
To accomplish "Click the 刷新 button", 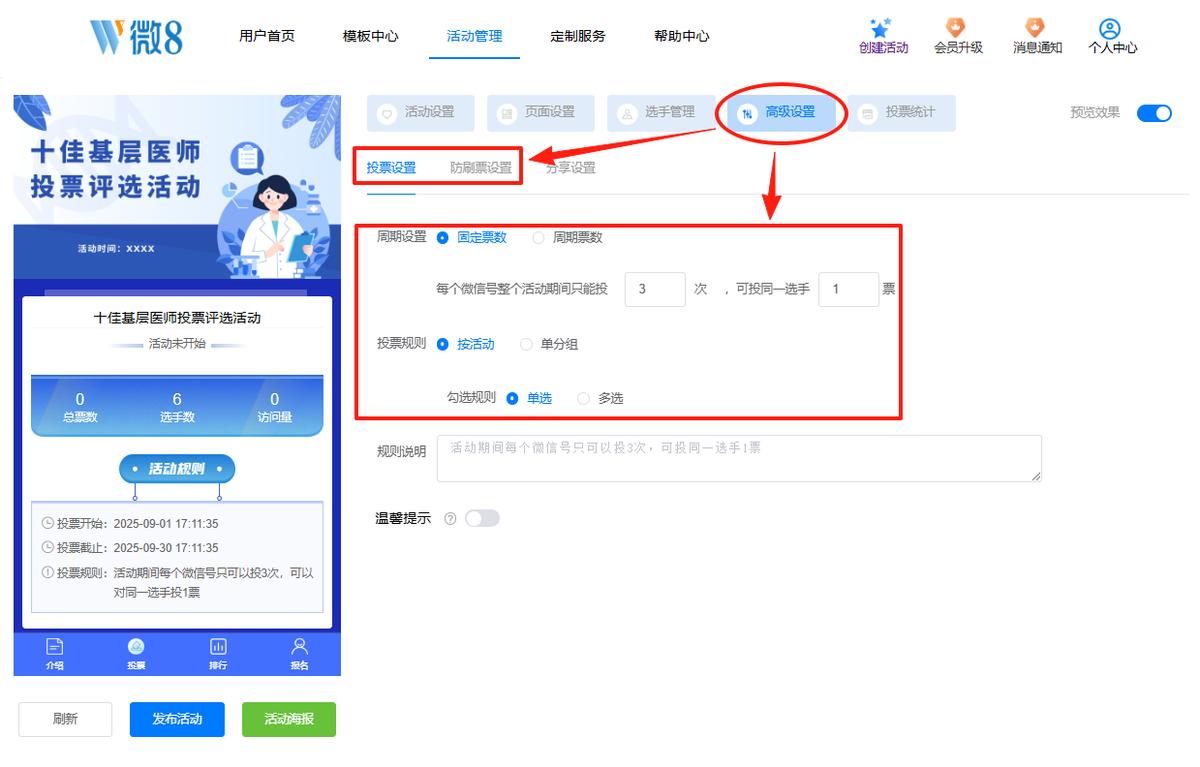I will (65, 719).
